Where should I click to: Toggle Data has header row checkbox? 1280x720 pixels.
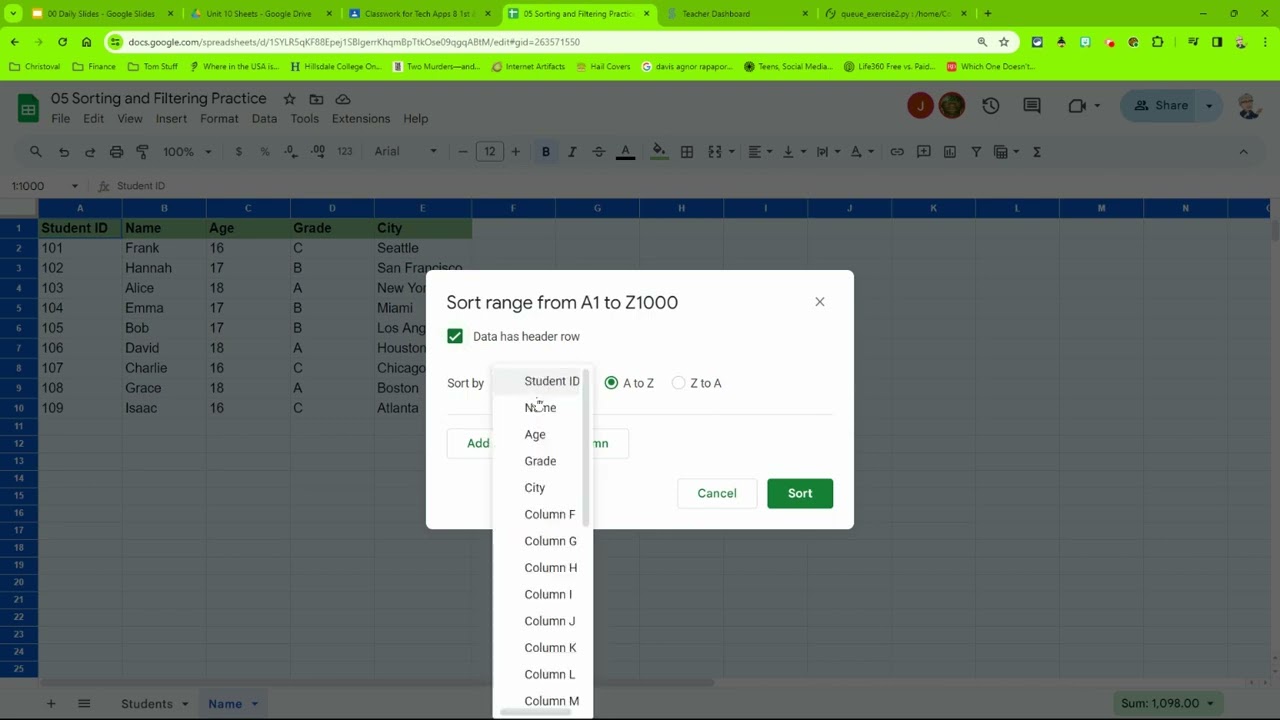pos(455,337)
